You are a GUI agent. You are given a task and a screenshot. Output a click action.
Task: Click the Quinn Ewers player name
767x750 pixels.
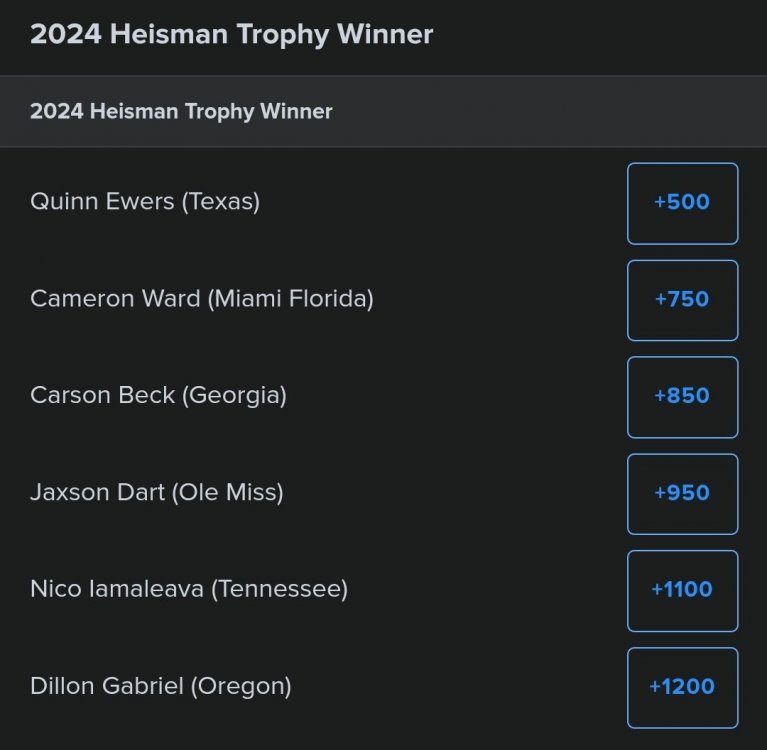pos(102,202)
